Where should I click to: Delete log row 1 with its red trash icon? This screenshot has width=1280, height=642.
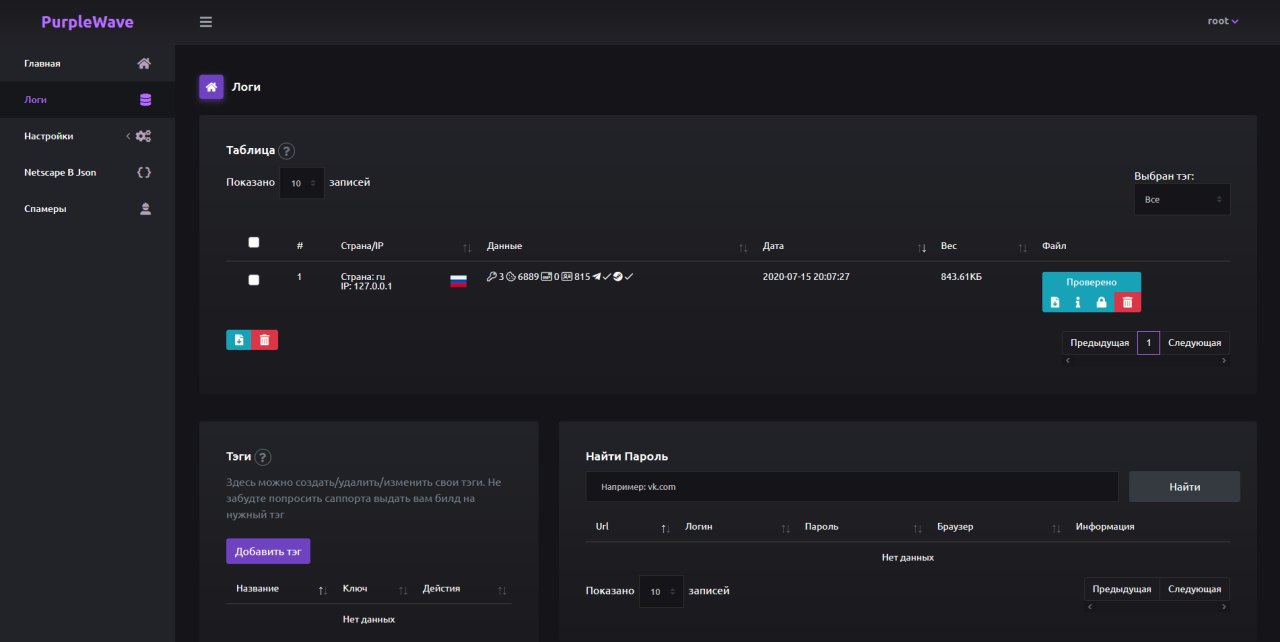point(1128,302)
